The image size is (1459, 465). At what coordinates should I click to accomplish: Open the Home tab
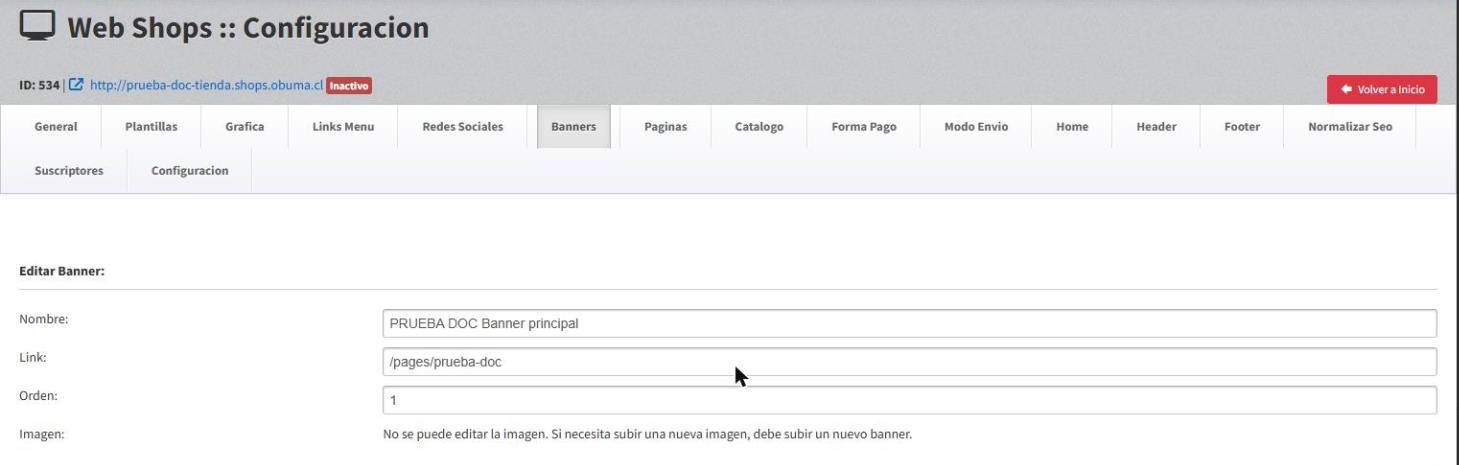click(x=1072, y=127)
